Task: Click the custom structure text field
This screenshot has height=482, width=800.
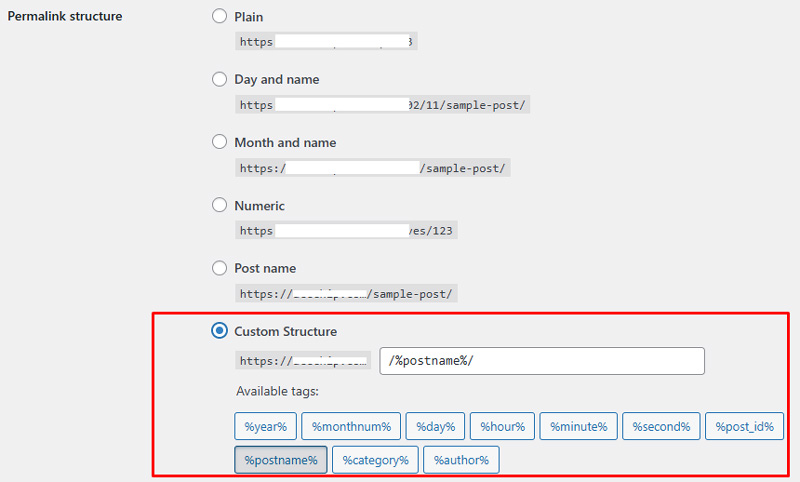Action: (x=542, y=361)
